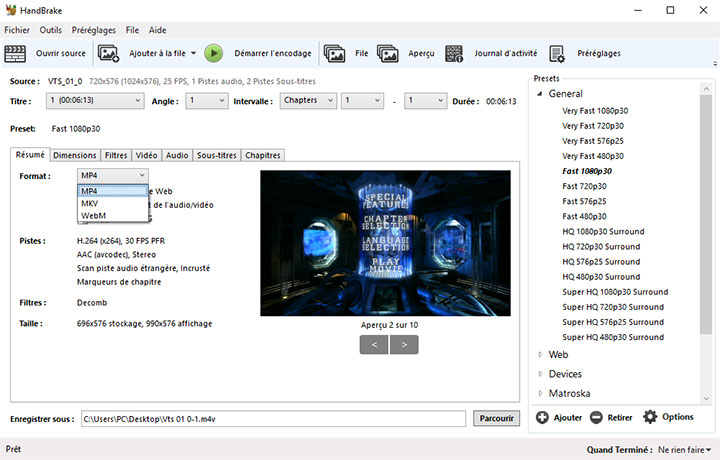Select HQ 720p30 Surround preset

click(x=601, y=247)
